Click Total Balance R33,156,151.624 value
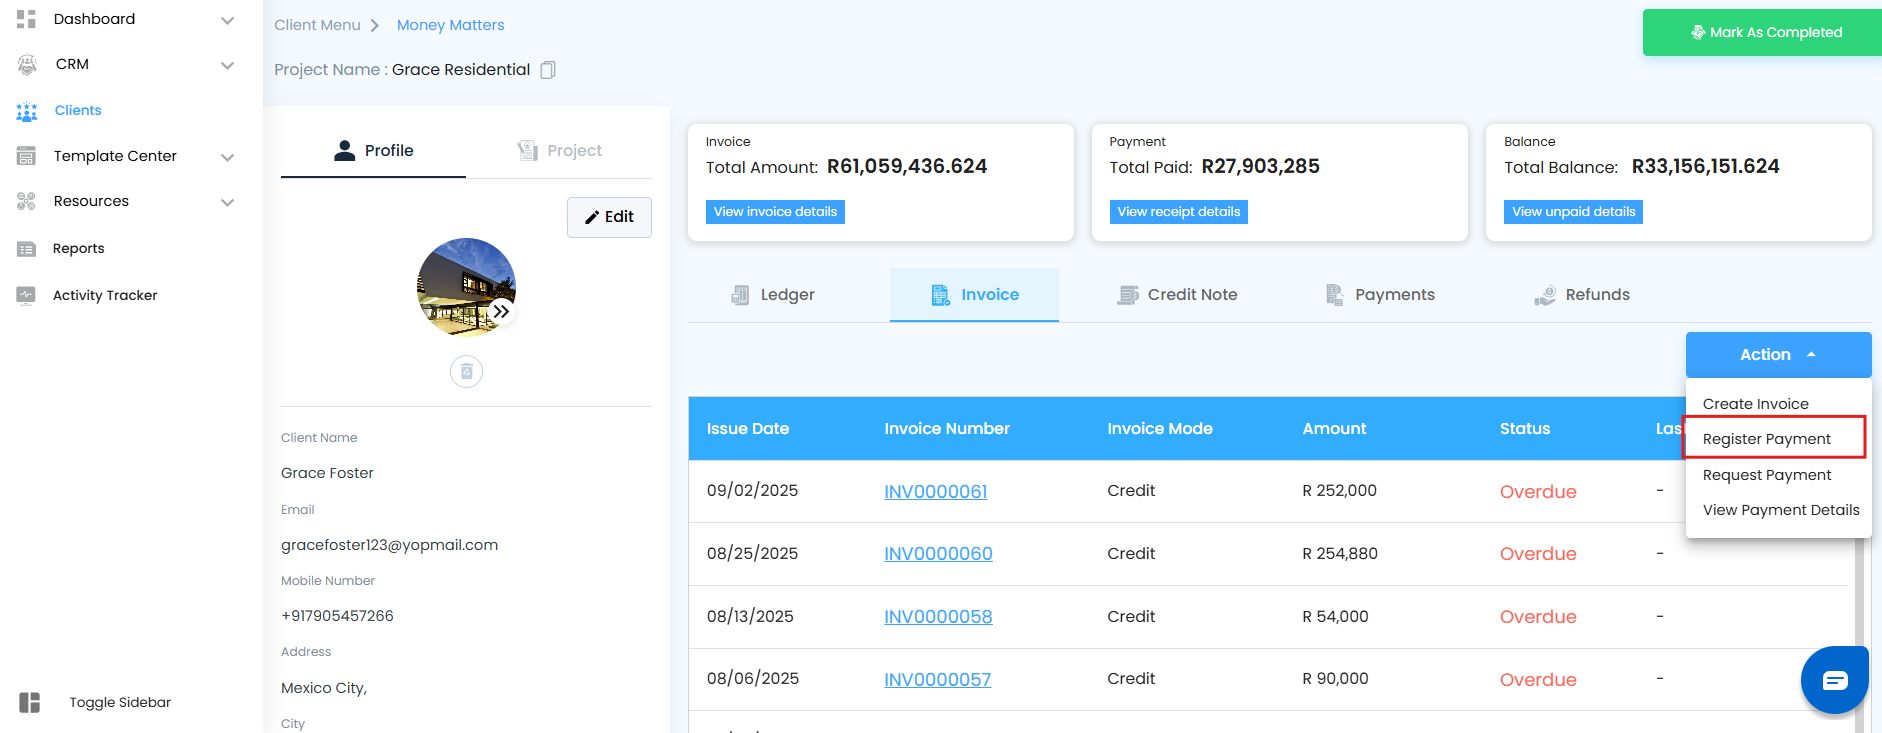Screen dimensions: 1882x733 [1706, 167]
